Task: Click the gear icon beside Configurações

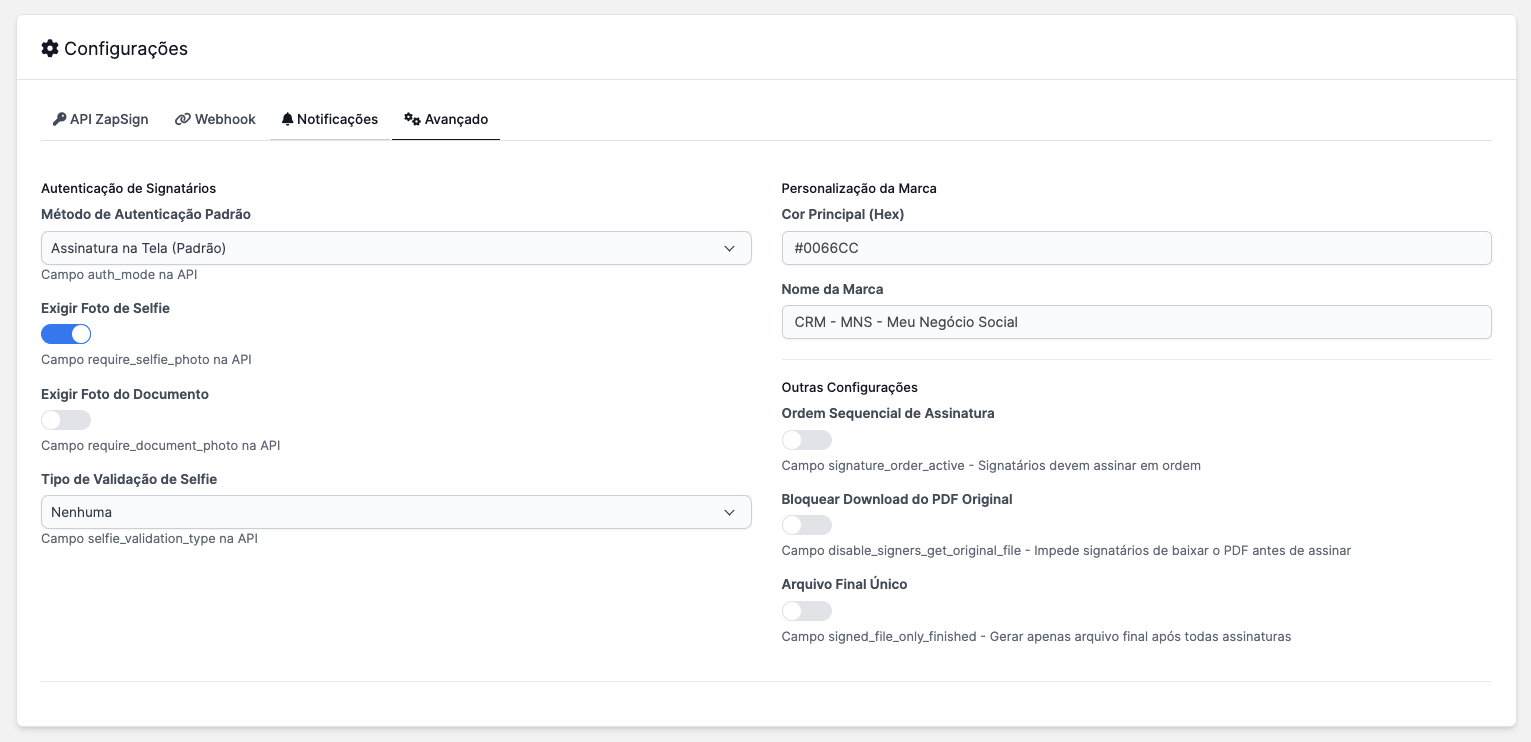Action: [x=49, y=48]
